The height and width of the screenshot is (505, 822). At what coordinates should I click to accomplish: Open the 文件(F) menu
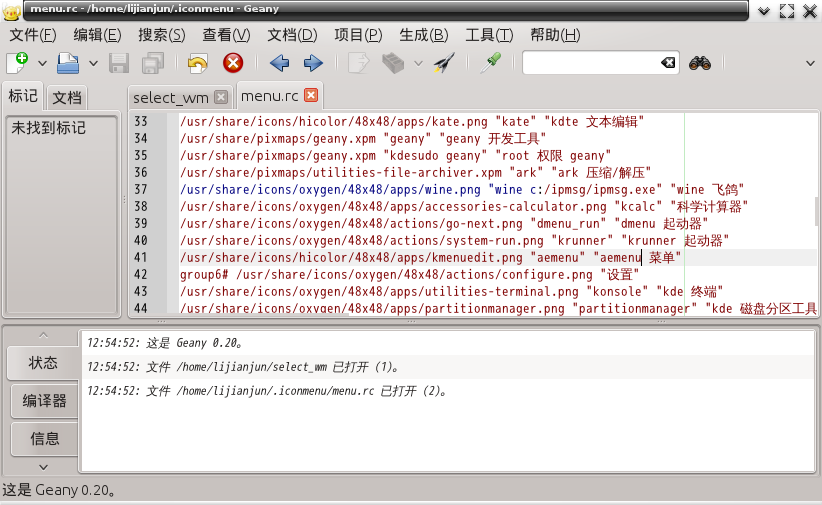click(33, 35)
